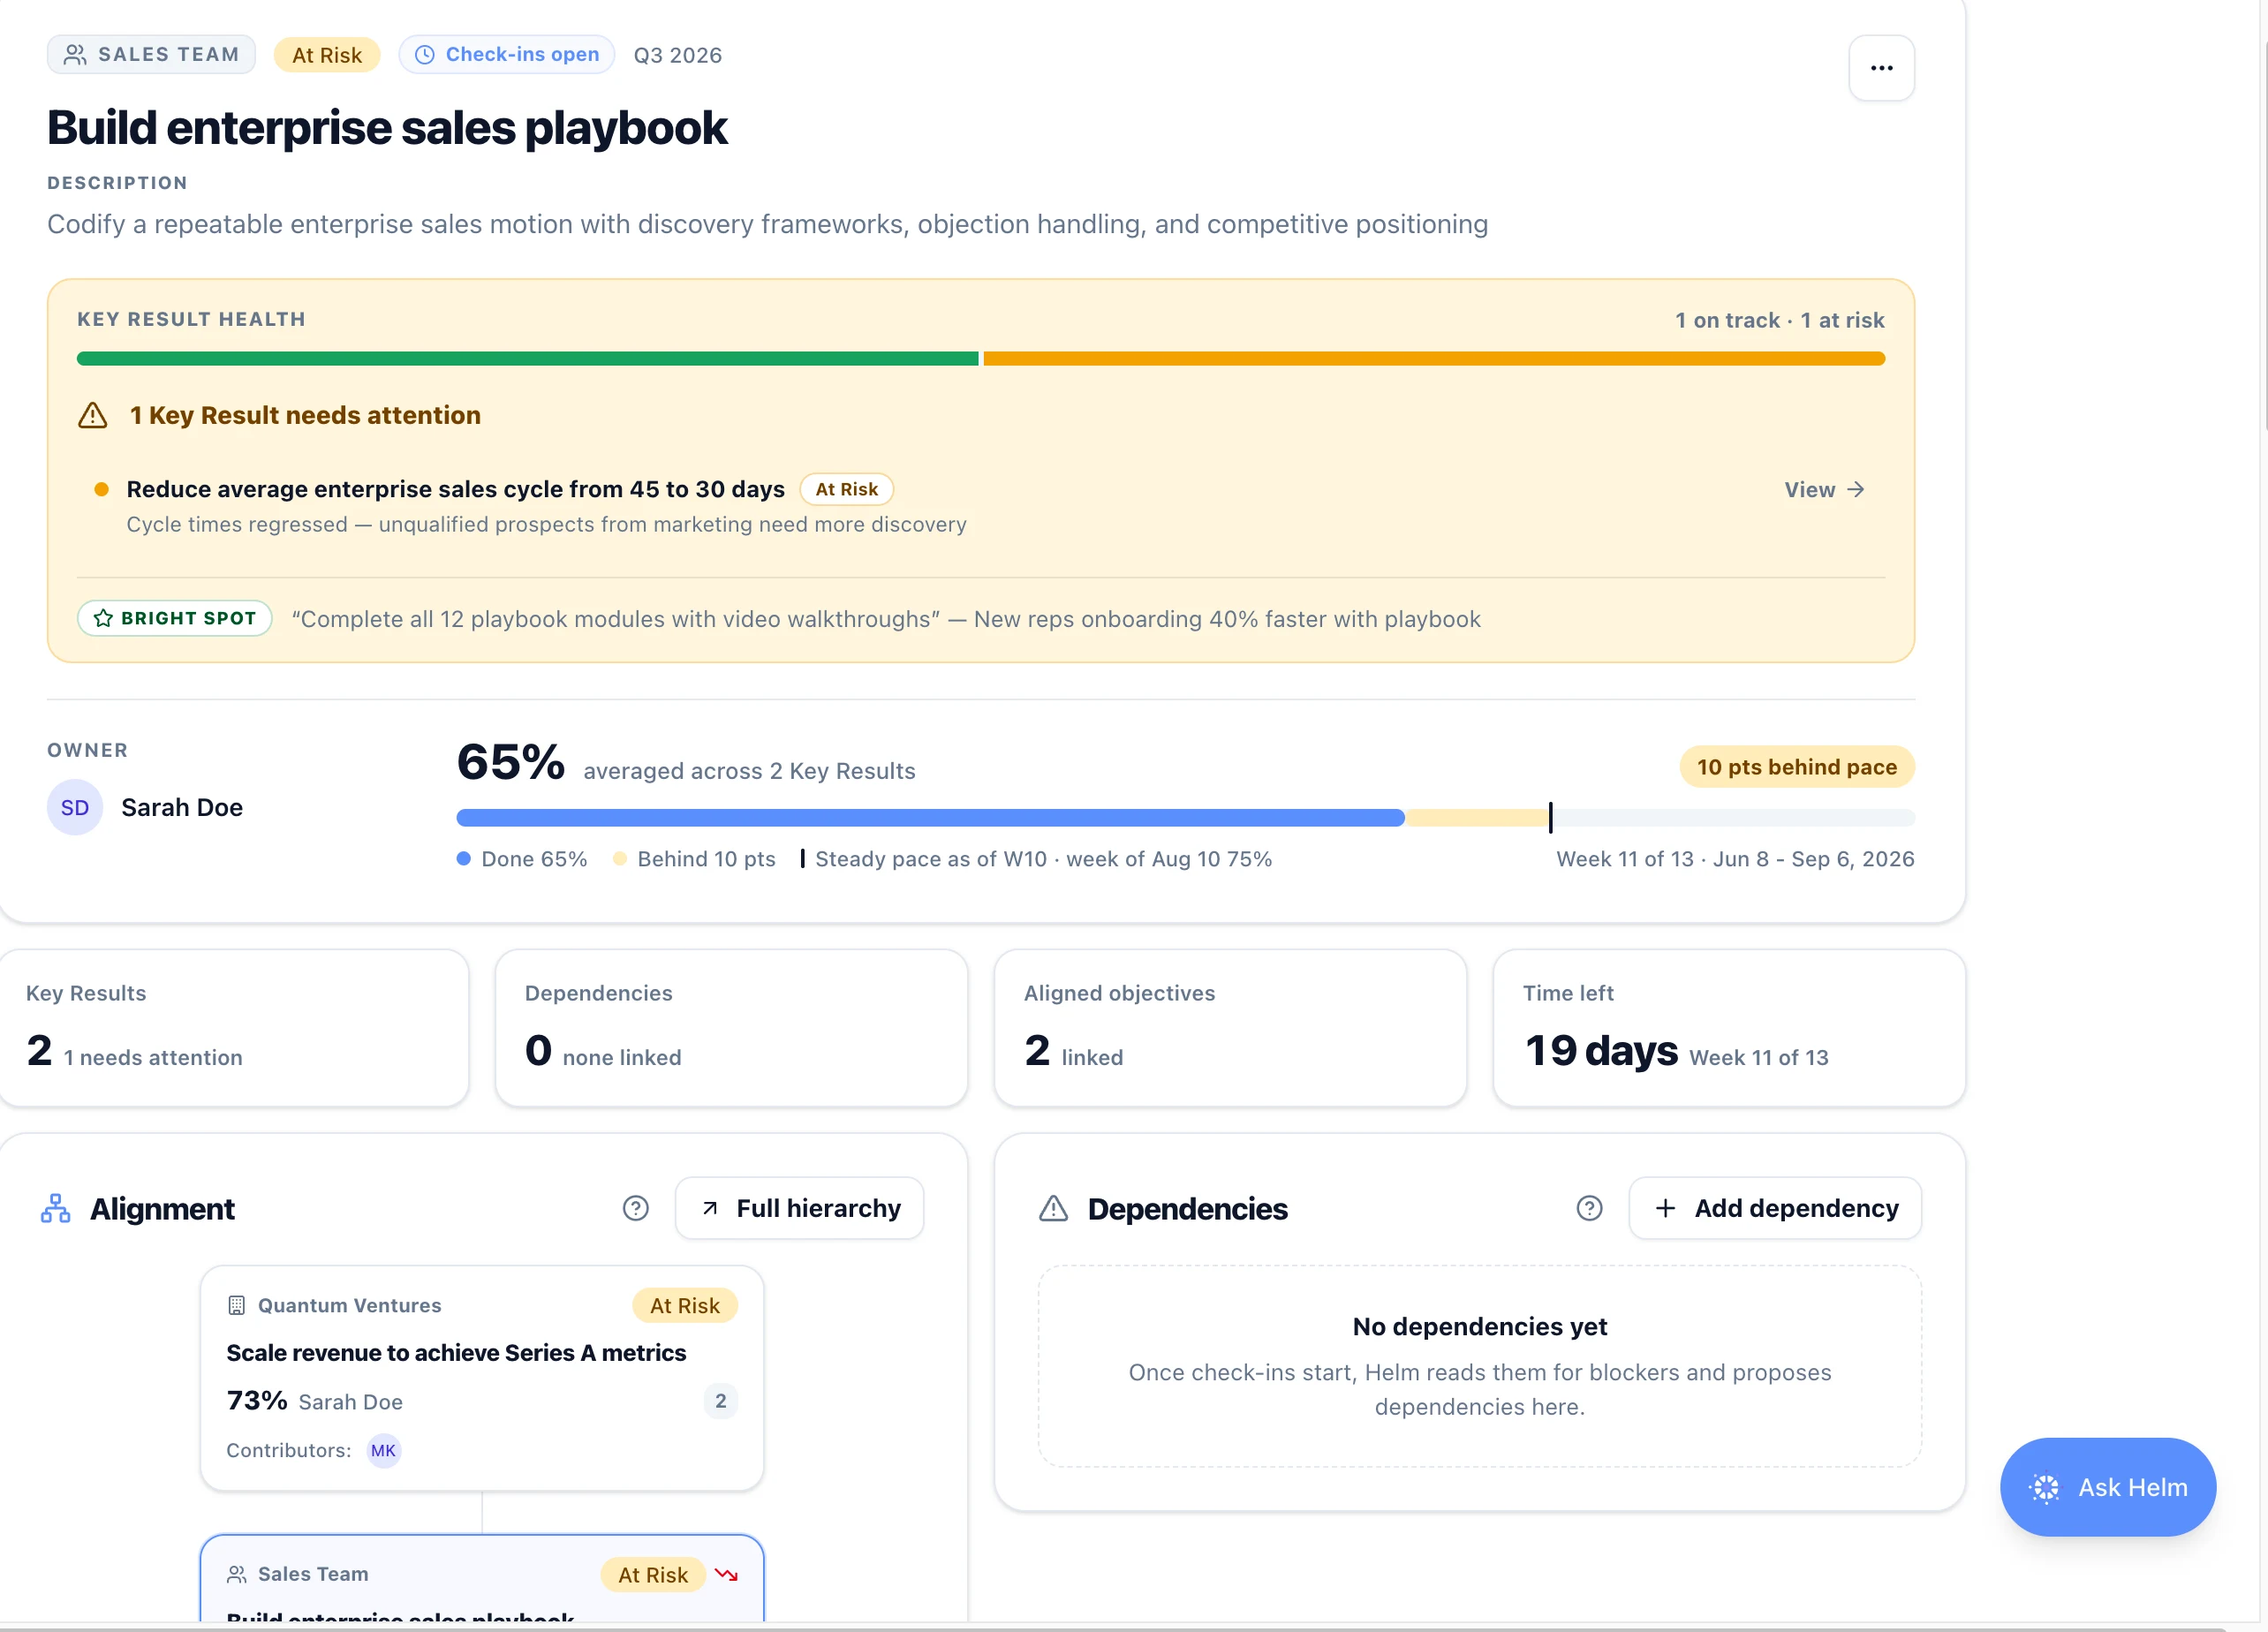Click the At Risk badge on Quantum Ventures card
The image size is (2268, 1632).
[684, 1305]
